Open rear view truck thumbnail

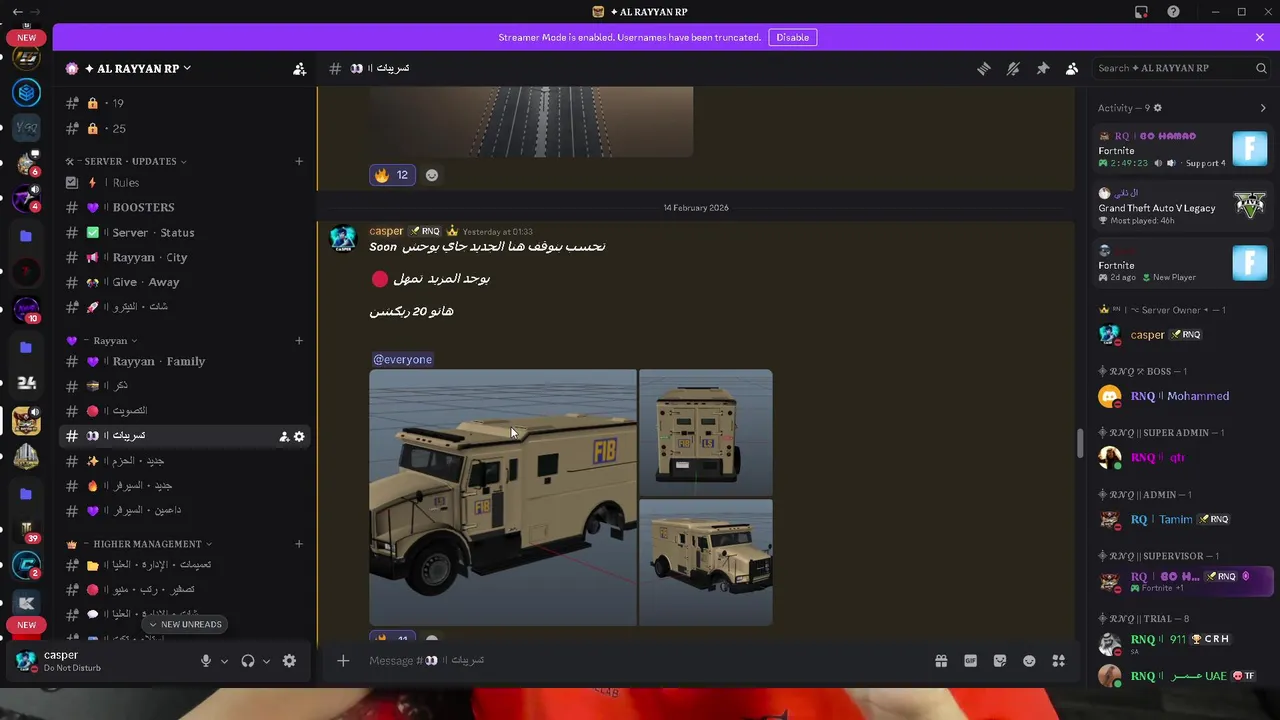[706, 432]
